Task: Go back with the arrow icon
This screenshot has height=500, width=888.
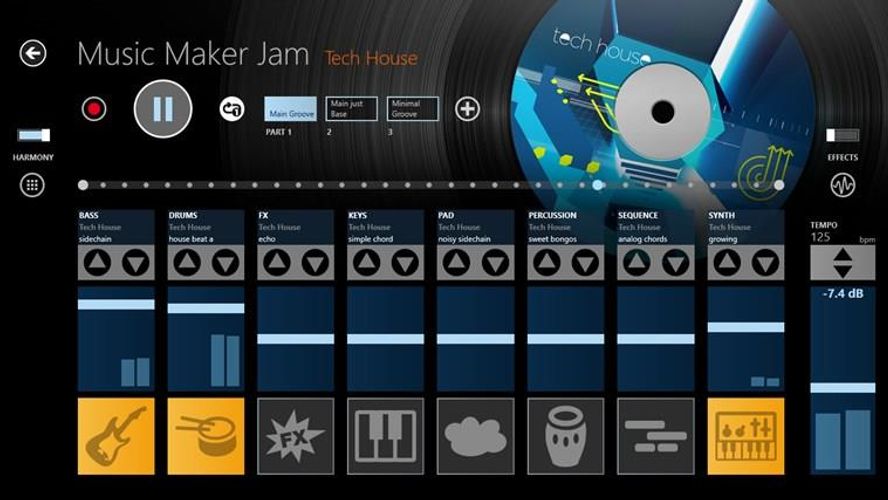Action: tap(33, 54)
